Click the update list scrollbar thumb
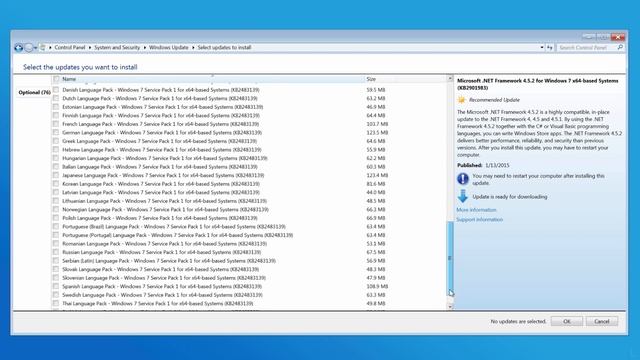Screen dimensions: 640x360 tap(450, 259)
